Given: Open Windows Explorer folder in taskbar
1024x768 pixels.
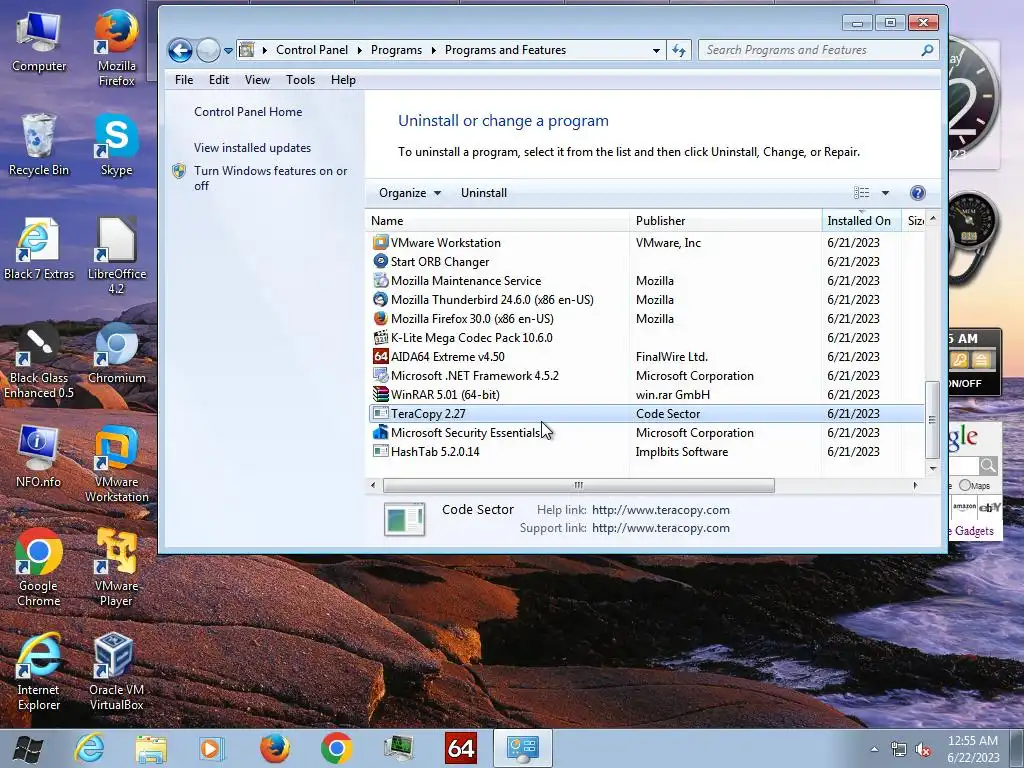Looking at the screenshot, I should click(x=151, y=748).
